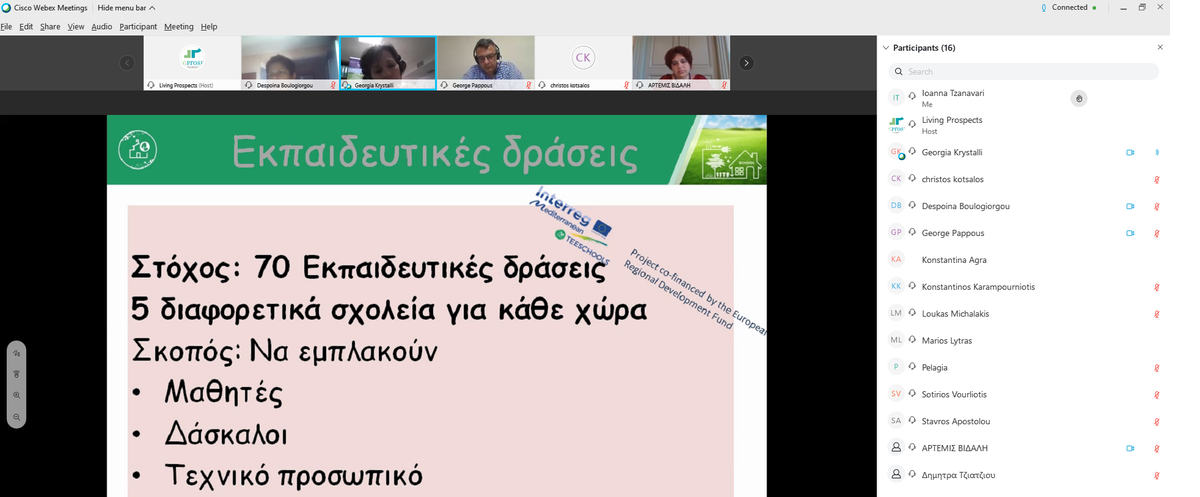Open the Participant menu
The height and width of the screenshot is (497, 1200).
point(139,27)
